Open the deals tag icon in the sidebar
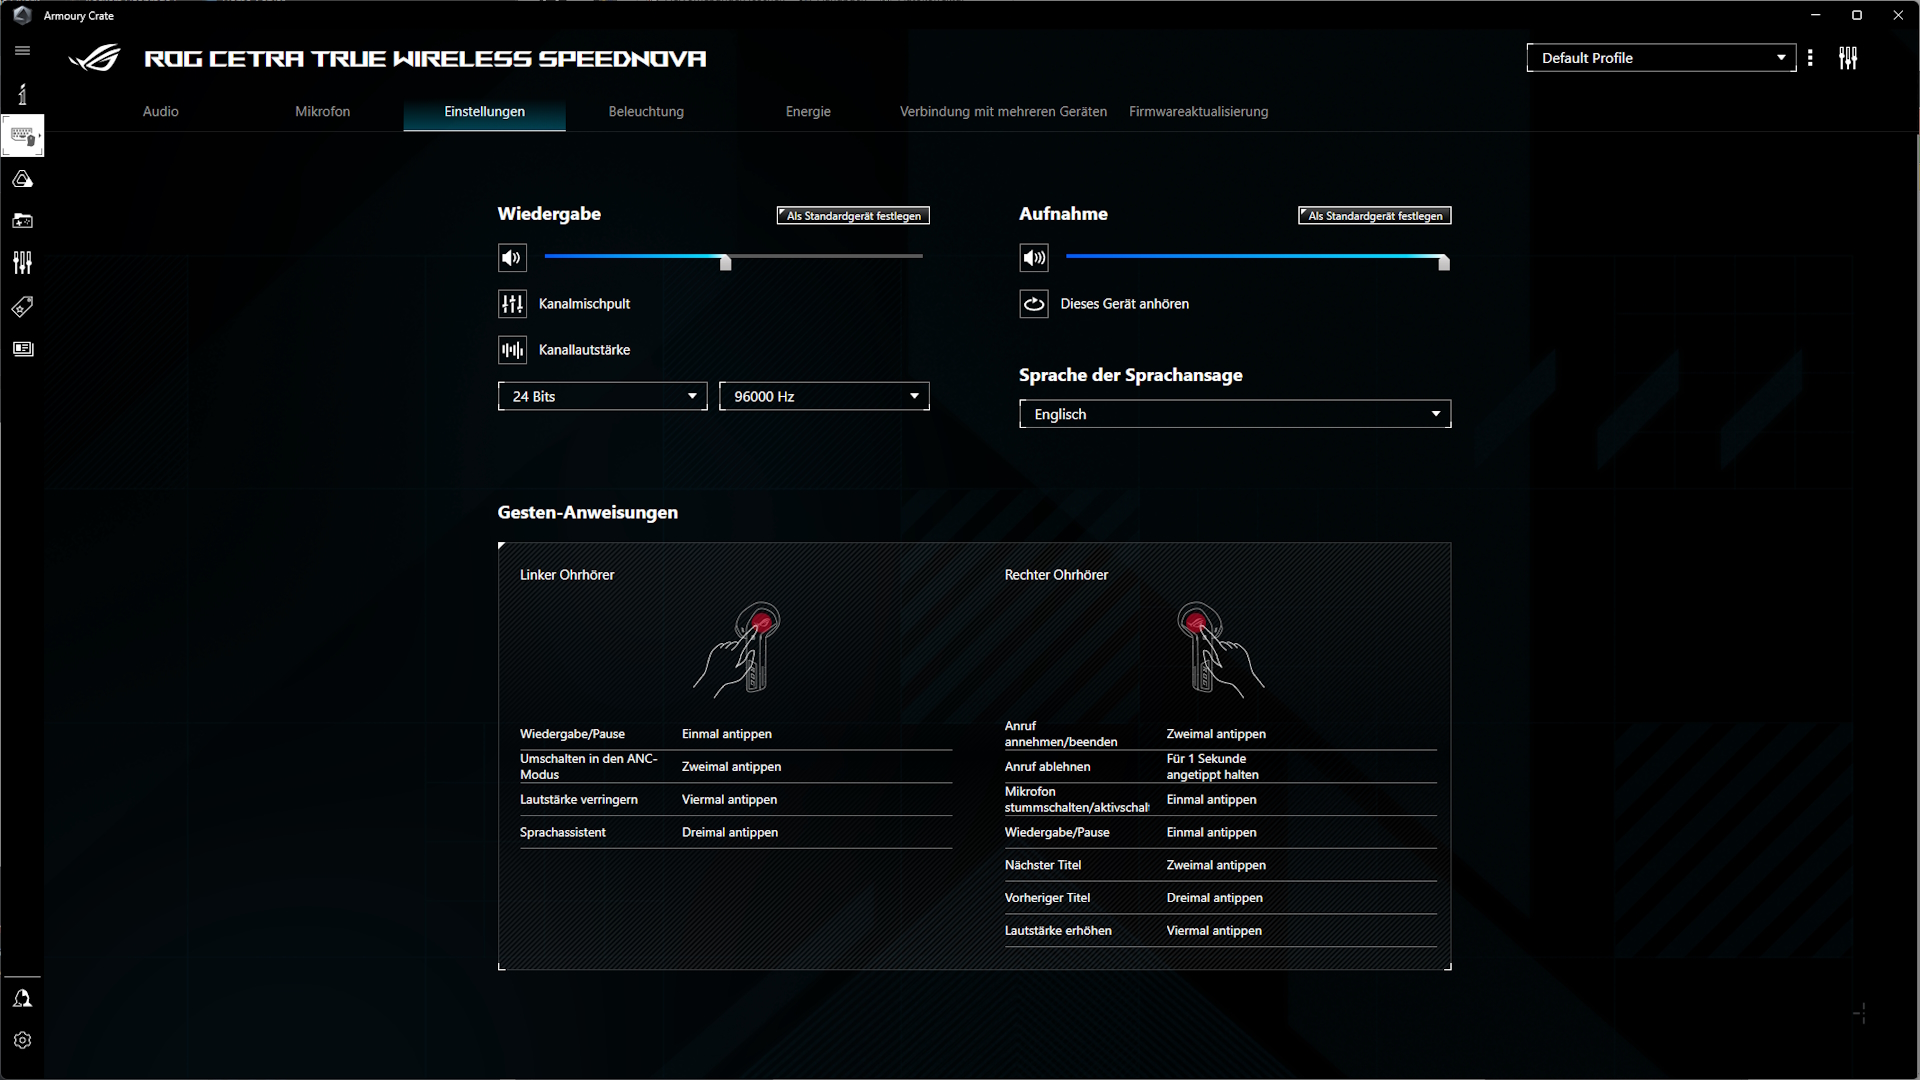Image resolution: width=1920 pixels, height=1080 pixels. coord(22,306)
